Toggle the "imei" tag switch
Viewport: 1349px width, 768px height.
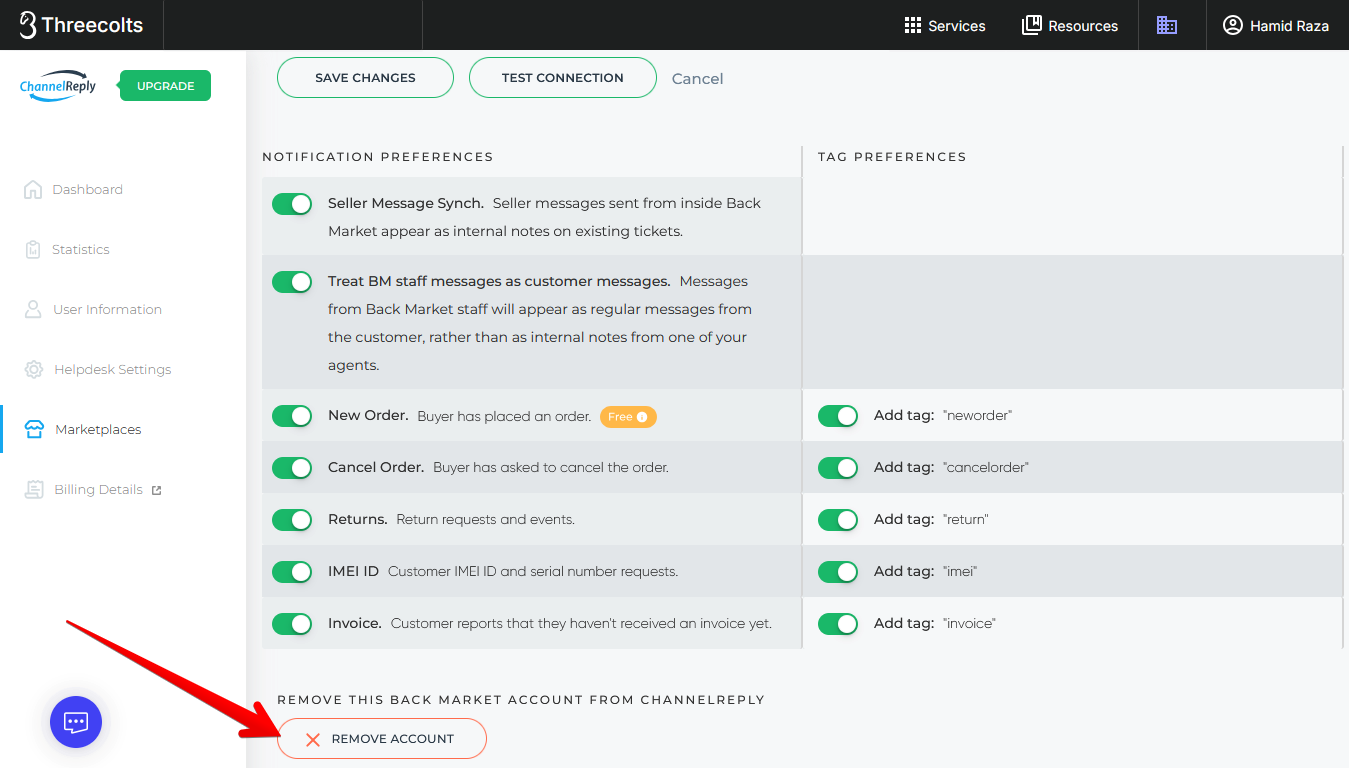pos(838,572)
